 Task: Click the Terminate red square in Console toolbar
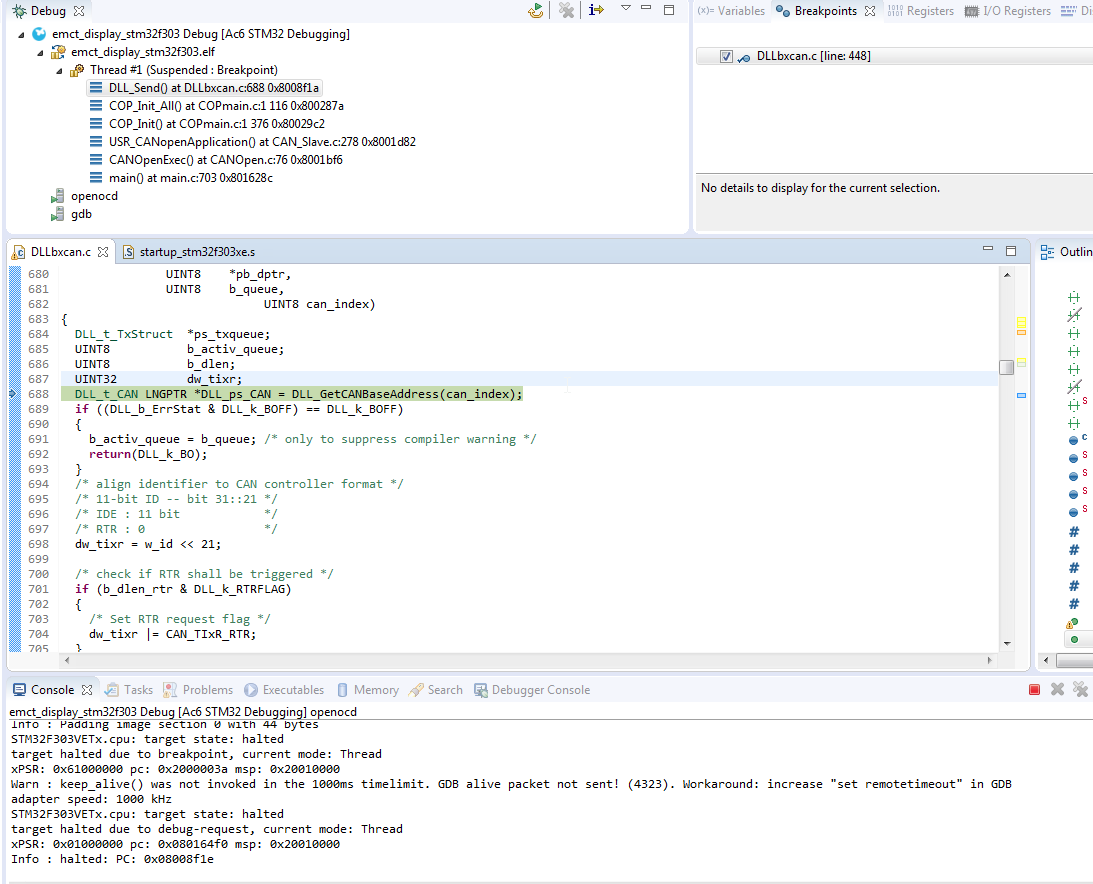tap(1034, 690)
